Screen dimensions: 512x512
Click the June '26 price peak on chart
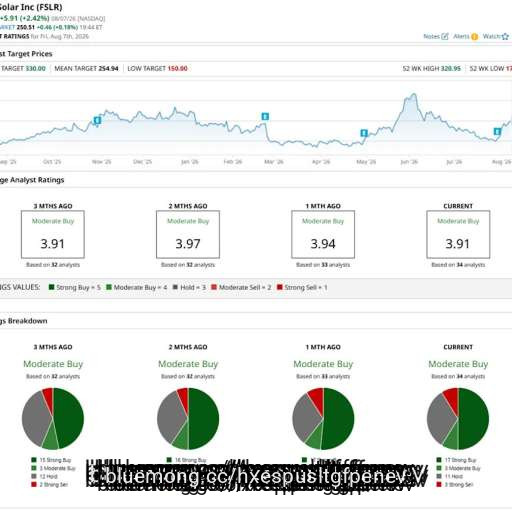click(x=414, y=95)
